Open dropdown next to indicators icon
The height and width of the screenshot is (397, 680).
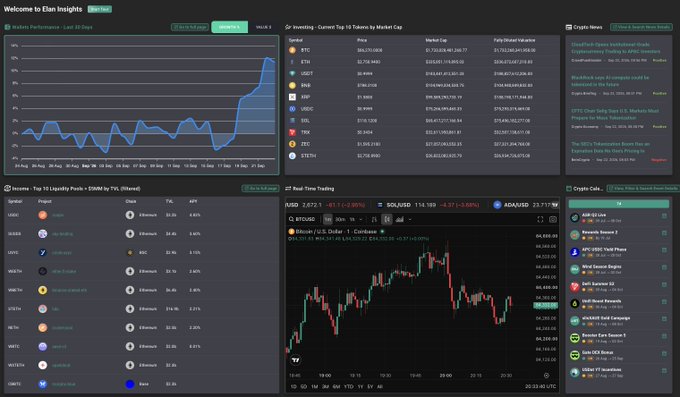tap(410, 220)
